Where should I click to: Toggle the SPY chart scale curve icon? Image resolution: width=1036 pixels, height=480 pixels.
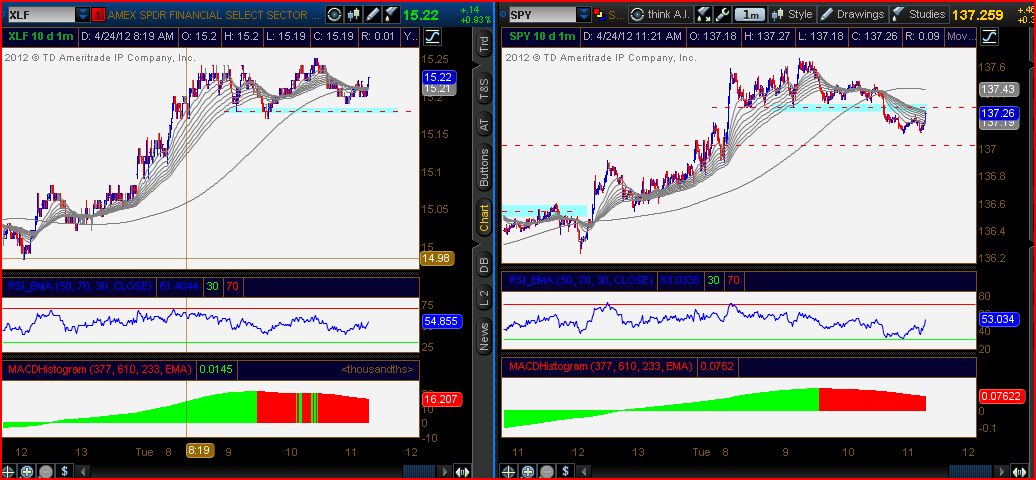(x=989, y=37)
